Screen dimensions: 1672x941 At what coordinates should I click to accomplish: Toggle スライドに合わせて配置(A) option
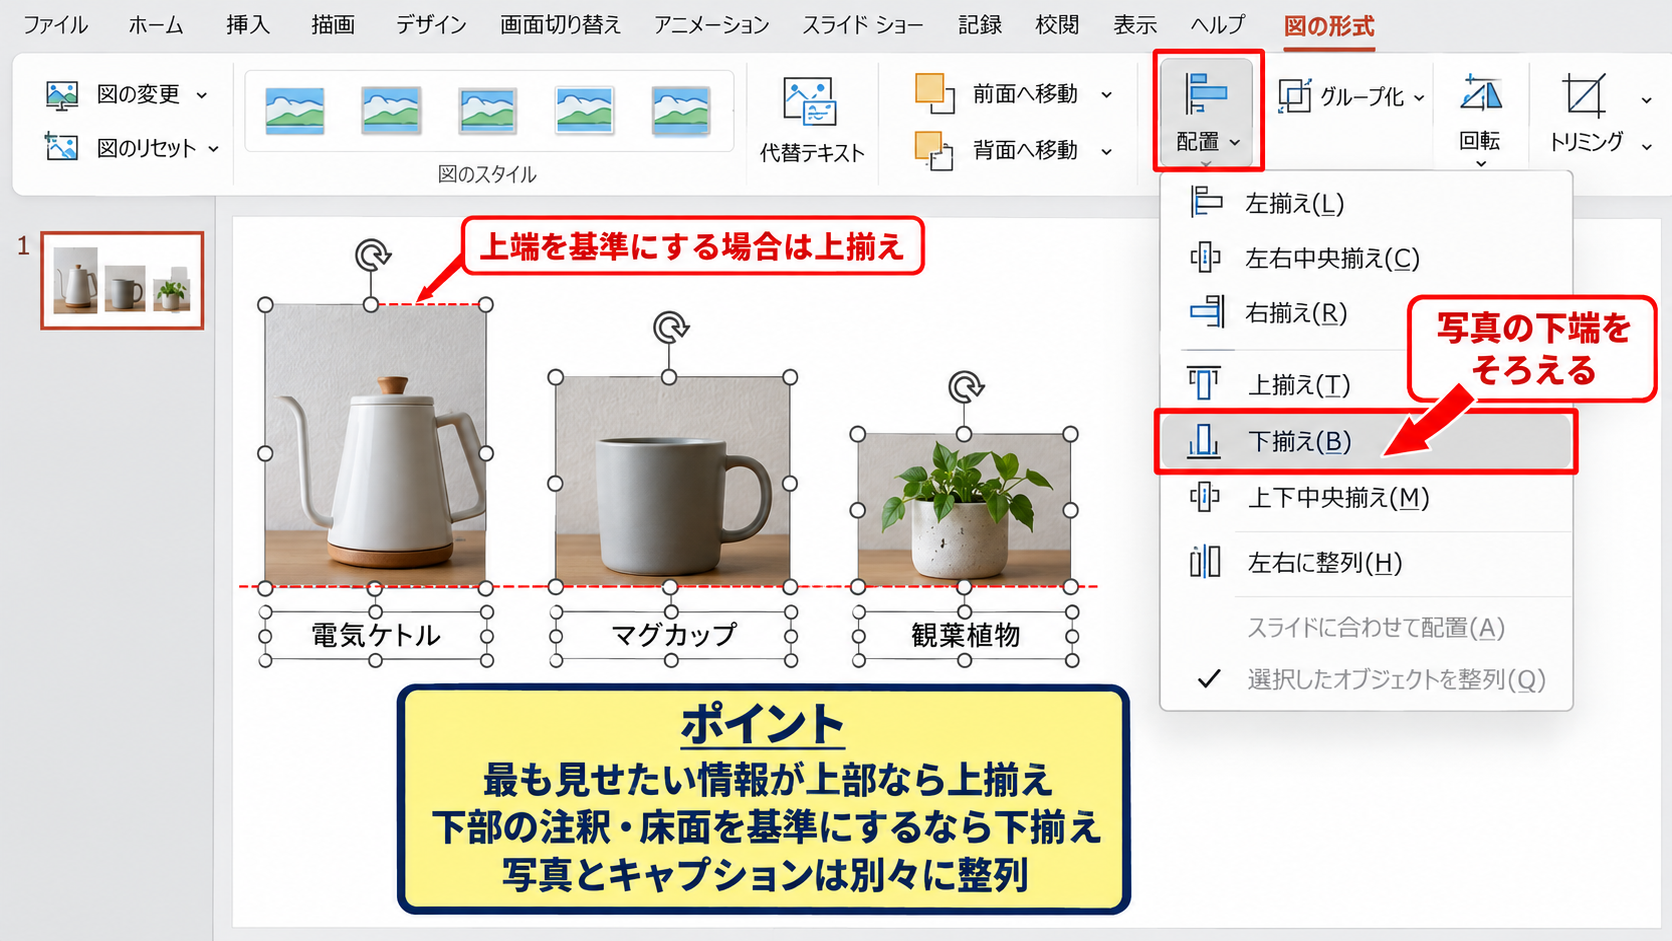[x=1366, y=628]
